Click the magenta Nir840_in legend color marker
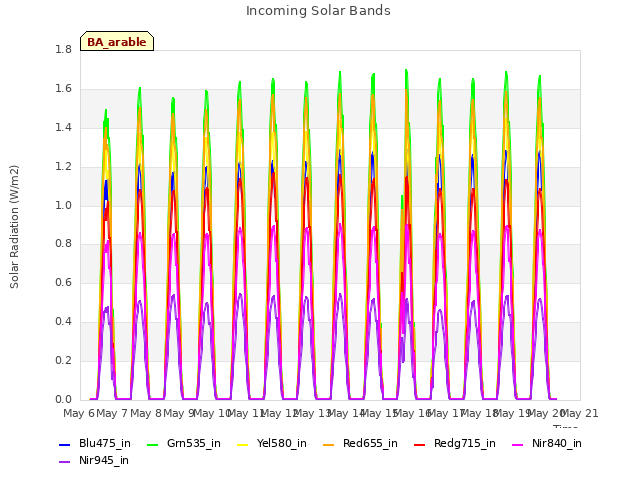This screenshot has height=480, width=640. pos(518,444)
